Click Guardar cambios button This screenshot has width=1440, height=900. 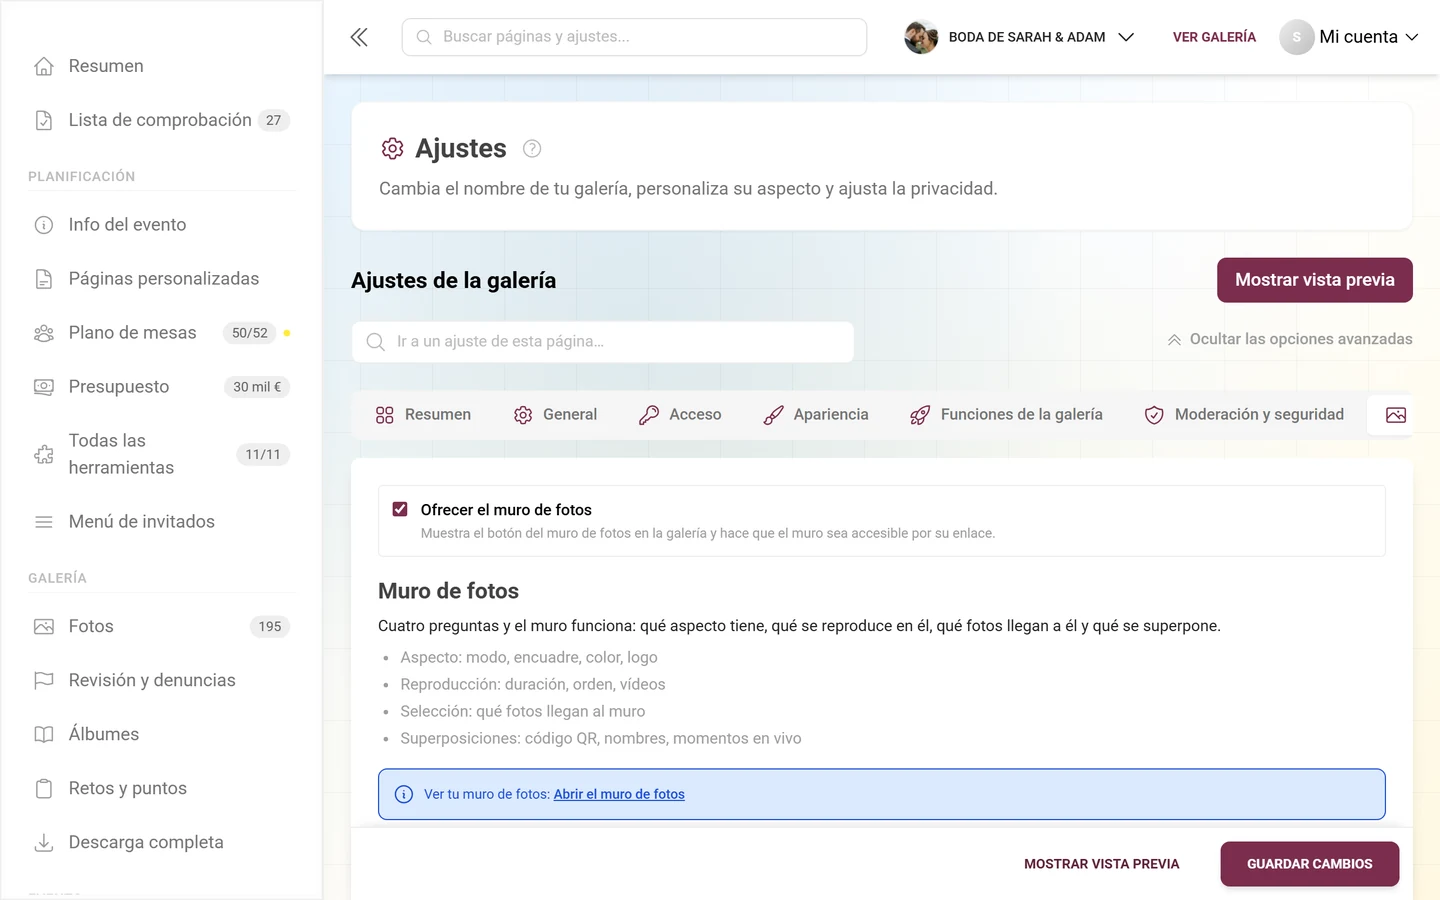[1310, 864]
